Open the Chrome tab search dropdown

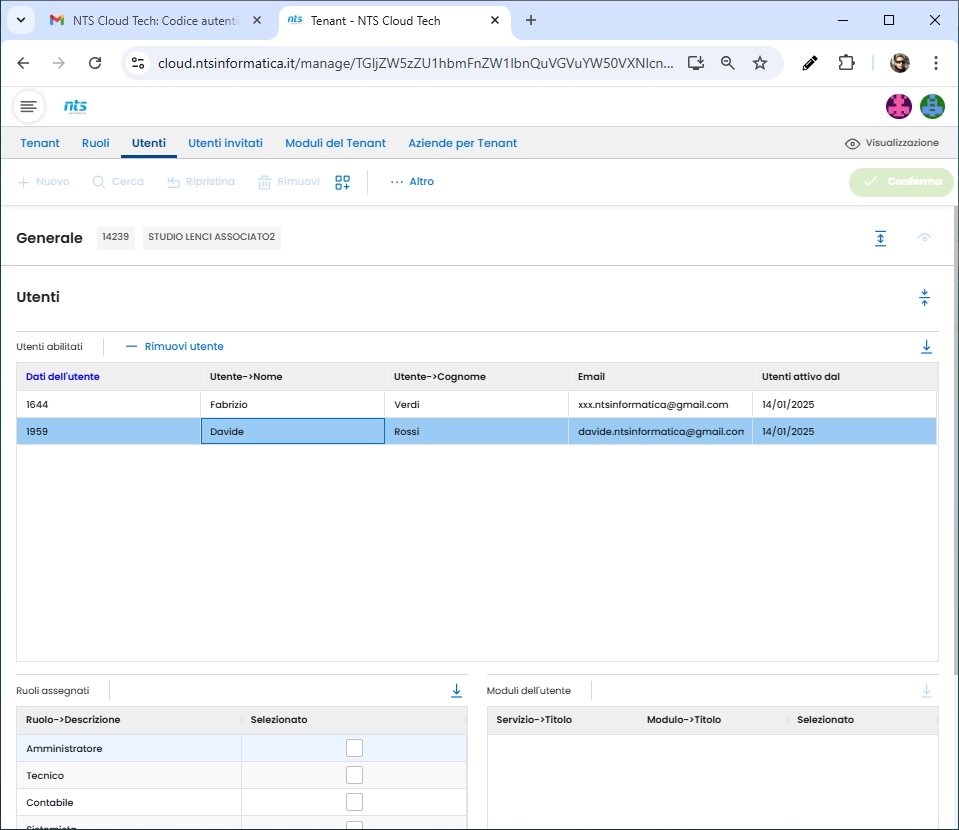(x=20, y=20)
